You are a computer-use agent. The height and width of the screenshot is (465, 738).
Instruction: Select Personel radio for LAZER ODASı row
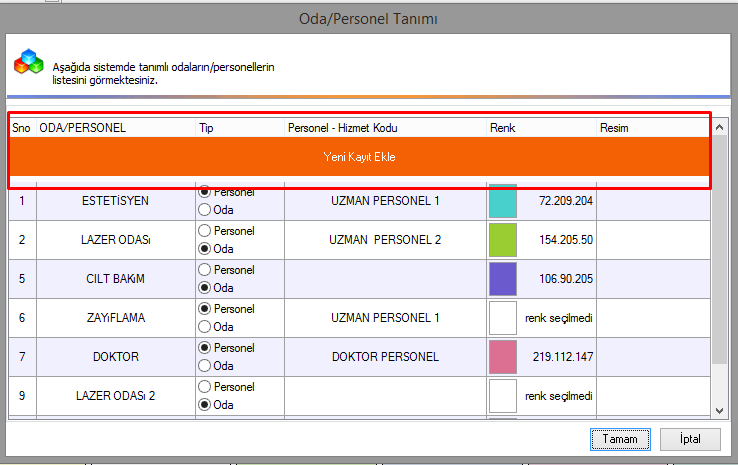tap(206, 231)
